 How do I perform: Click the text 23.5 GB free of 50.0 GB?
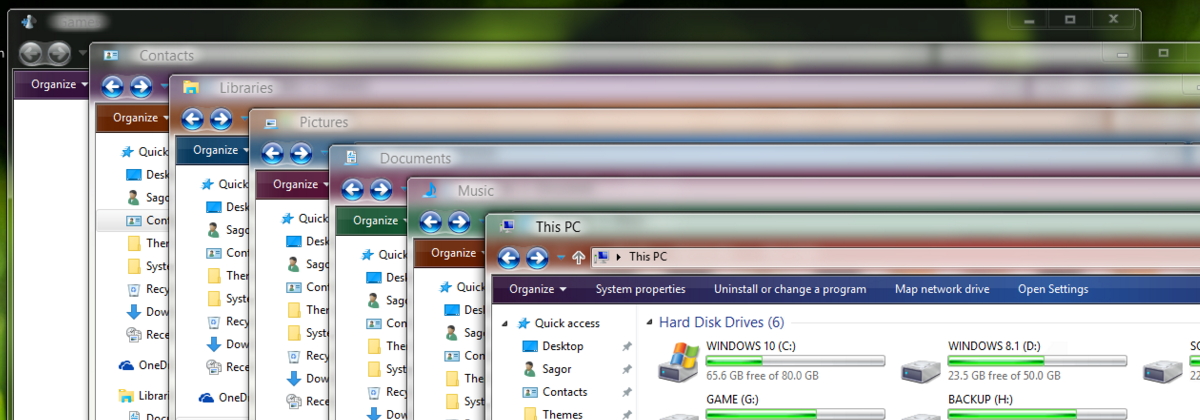pos(1004,376)
